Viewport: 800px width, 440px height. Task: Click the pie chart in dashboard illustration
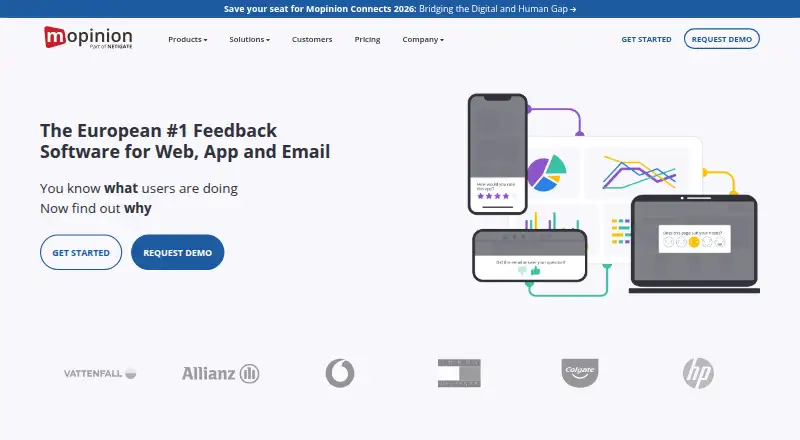tap(546, 174)
